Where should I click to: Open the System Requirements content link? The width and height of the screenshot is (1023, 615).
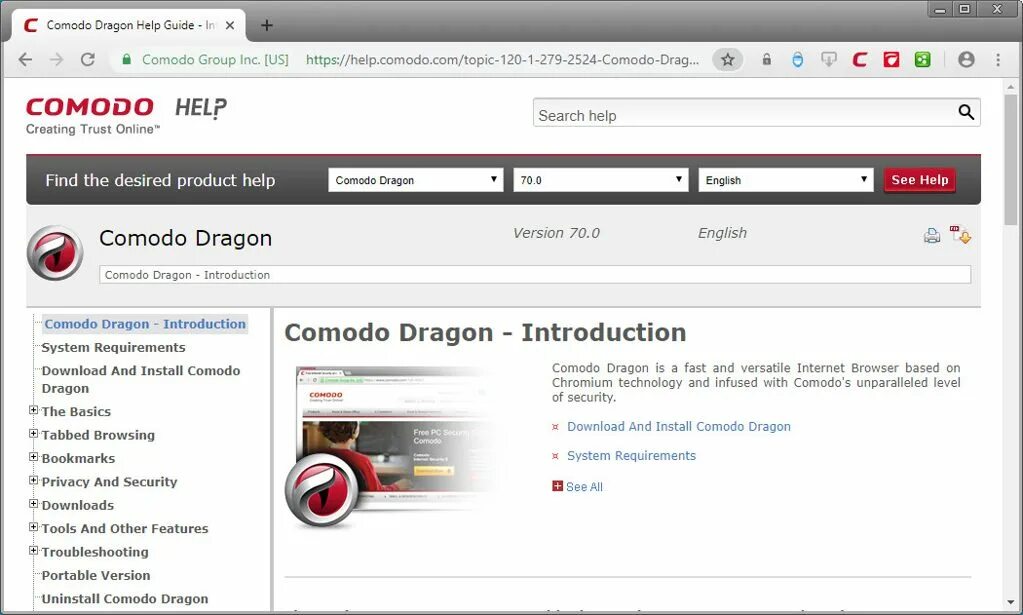[632, 456]
